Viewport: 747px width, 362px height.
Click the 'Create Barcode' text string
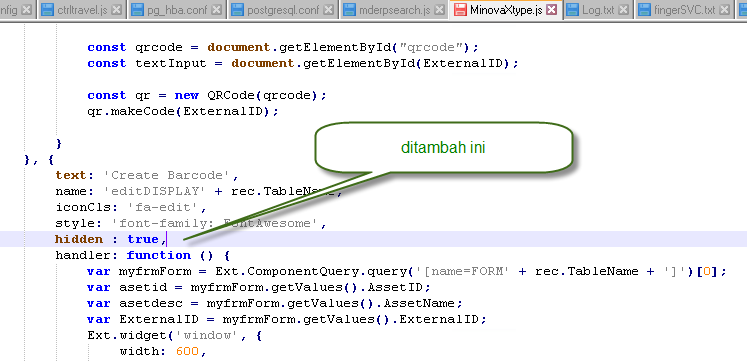click(x=167, y=175)
